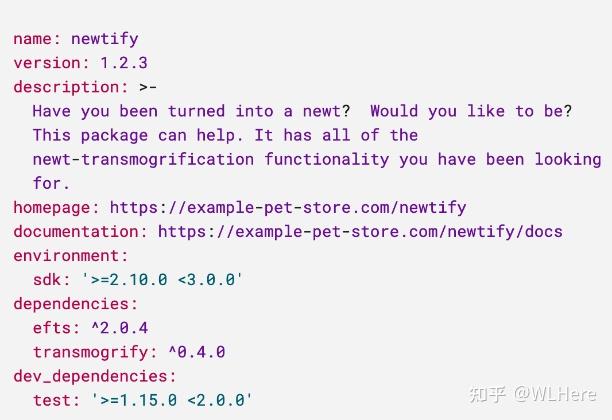612x420 pixels.
Task: Open the documentation URL ending in /docs
Action: (x=360, y=232)
